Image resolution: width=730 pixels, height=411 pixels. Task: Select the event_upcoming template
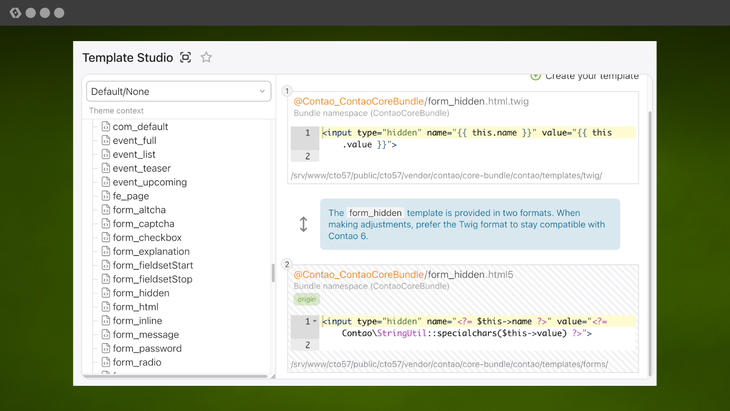(149, 182)
